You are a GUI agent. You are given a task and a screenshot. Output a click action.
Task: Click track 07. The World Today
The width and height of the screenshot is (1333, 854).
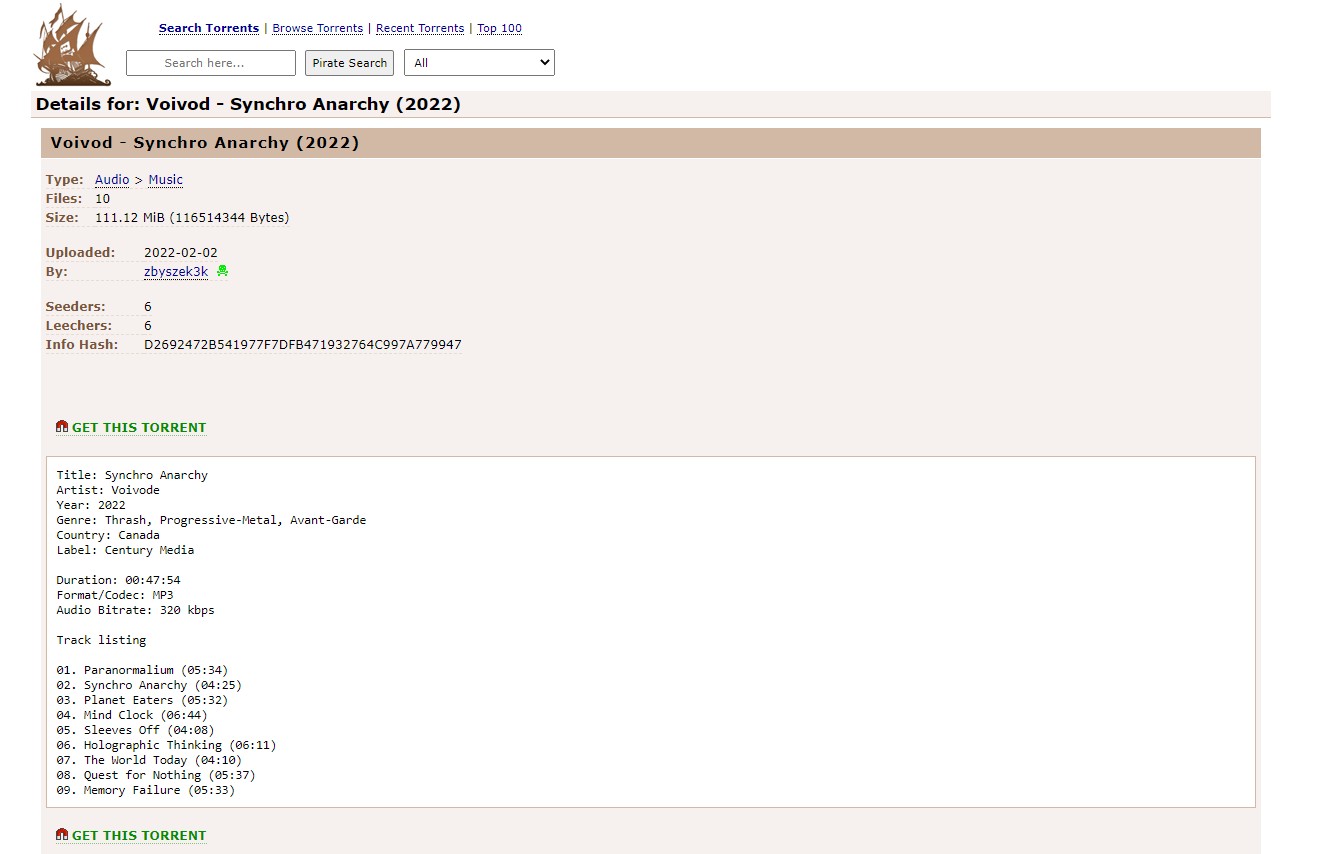149,760
